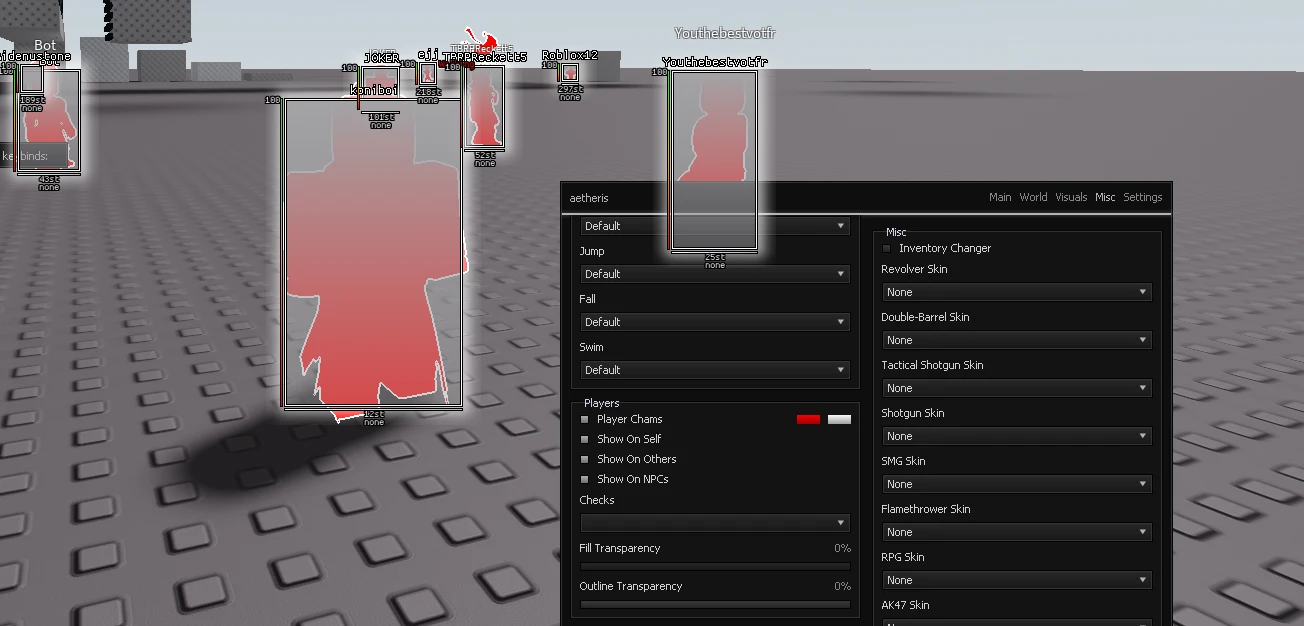Viewport: 1304px width, 626px height.
Task: Click the aetheris window title
Action: 589,198
